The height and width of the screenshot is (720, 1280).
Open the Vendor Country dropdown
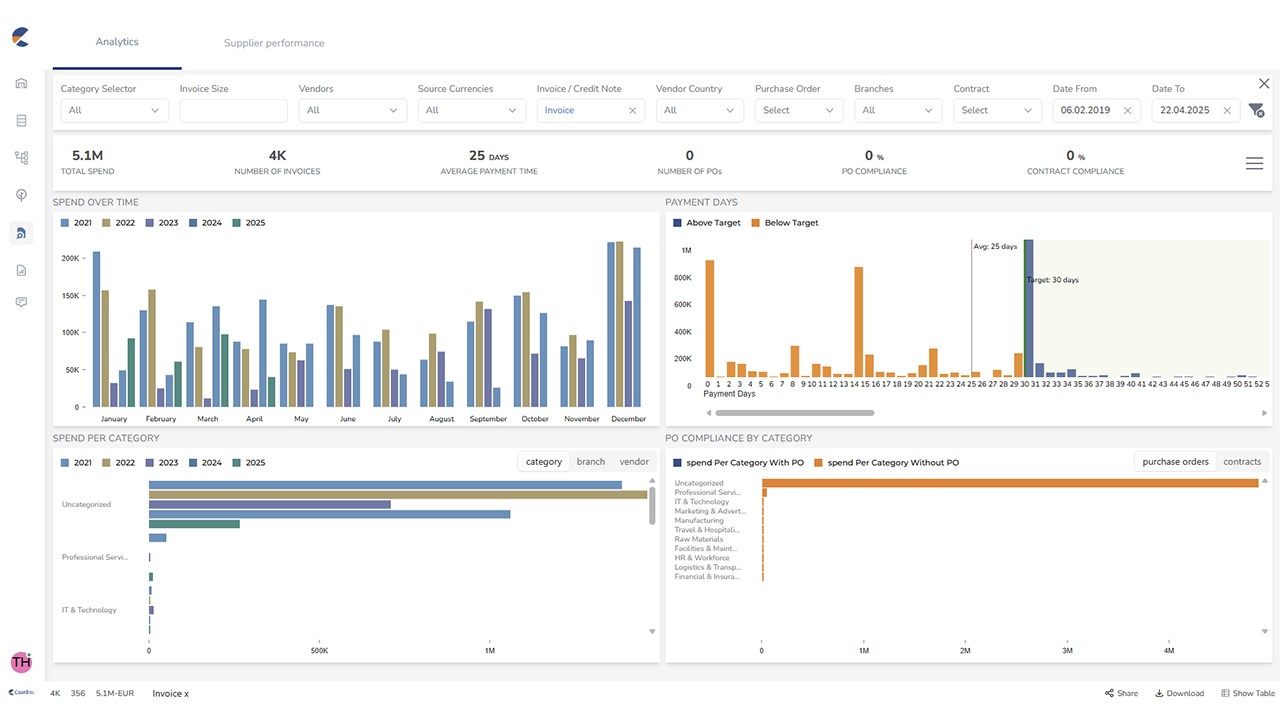pyautogui.click(x=699, y=110)
